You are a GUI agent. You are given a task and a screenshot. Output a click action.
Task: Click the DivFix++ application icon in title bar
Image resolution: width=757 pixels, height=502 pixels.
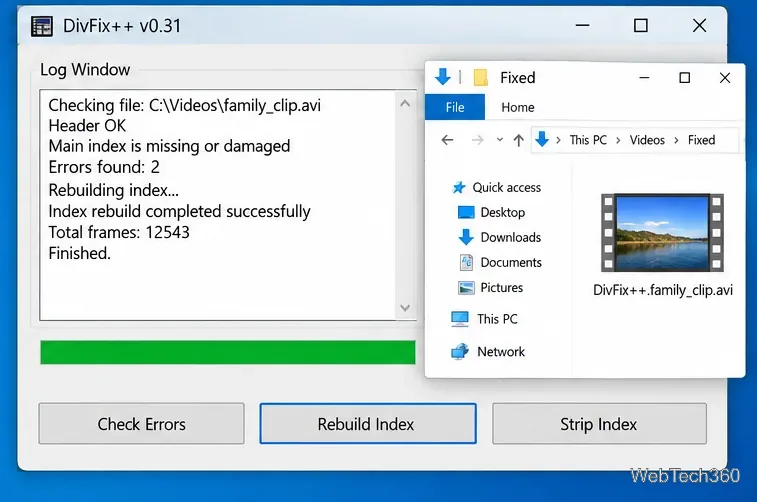42,26
